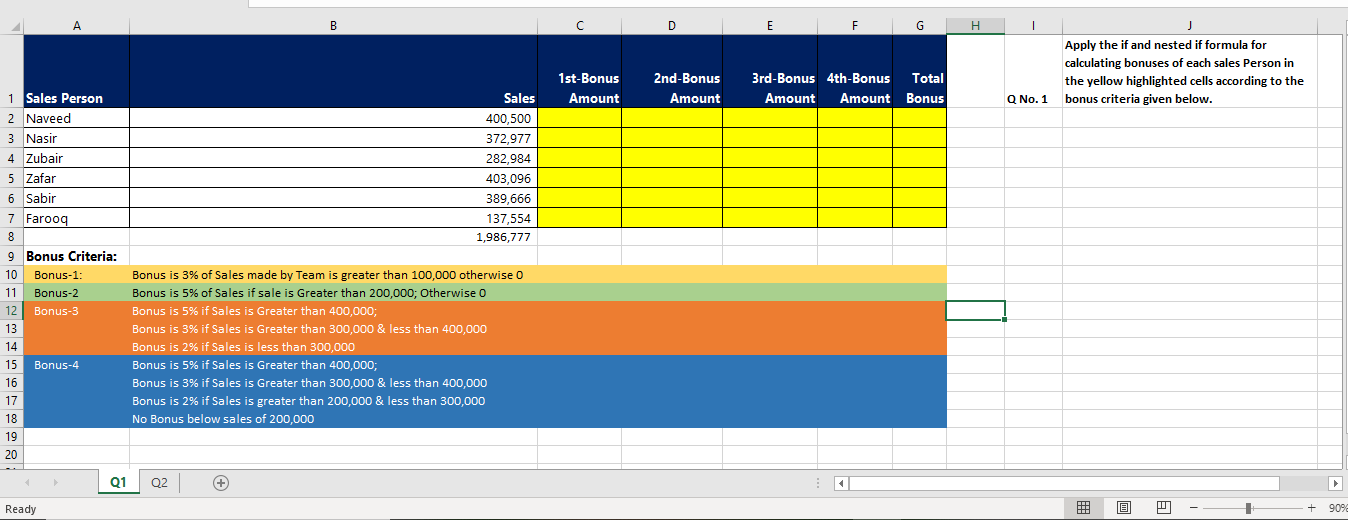
Task: Select column A header
Action: coord(76,26)
